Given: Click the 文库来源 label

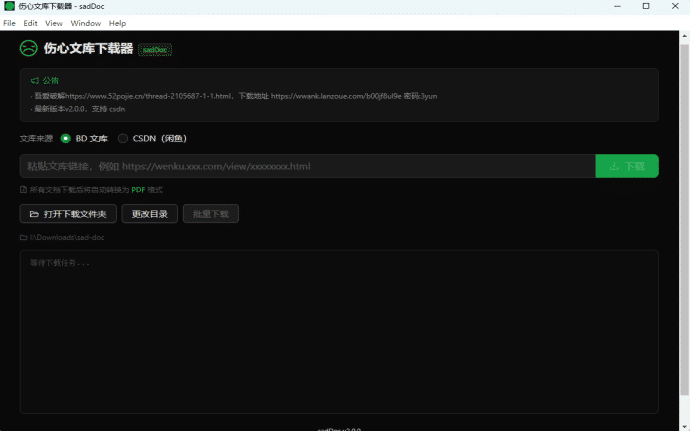Looking at the screenshot, I should click(x=36, y=138).
